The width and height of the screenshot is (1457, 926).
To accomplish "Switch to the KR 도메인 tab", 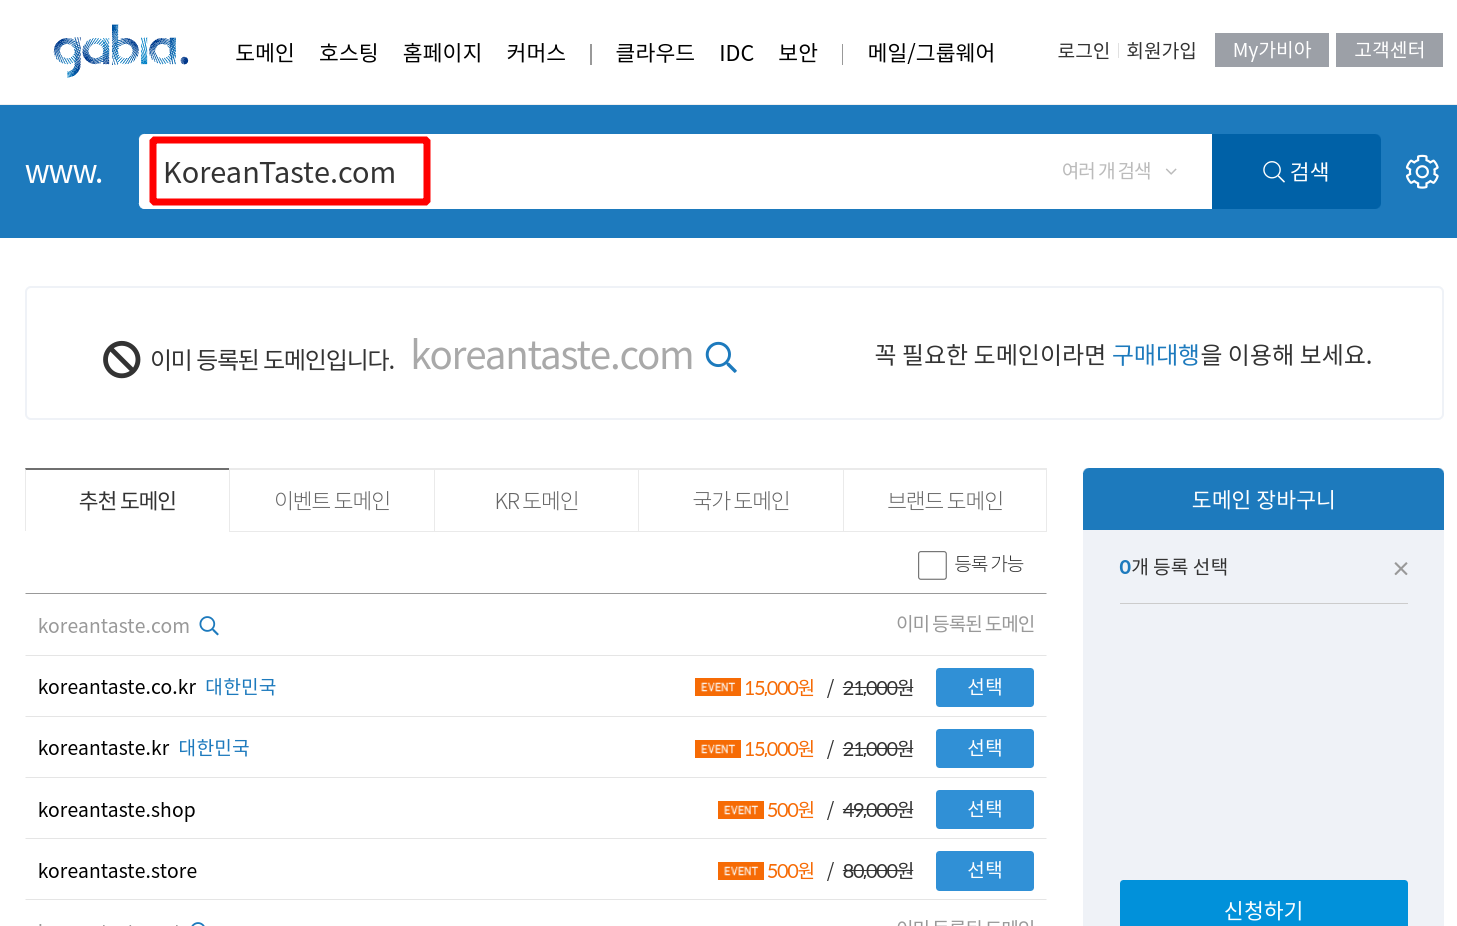I will pos(537,500).
